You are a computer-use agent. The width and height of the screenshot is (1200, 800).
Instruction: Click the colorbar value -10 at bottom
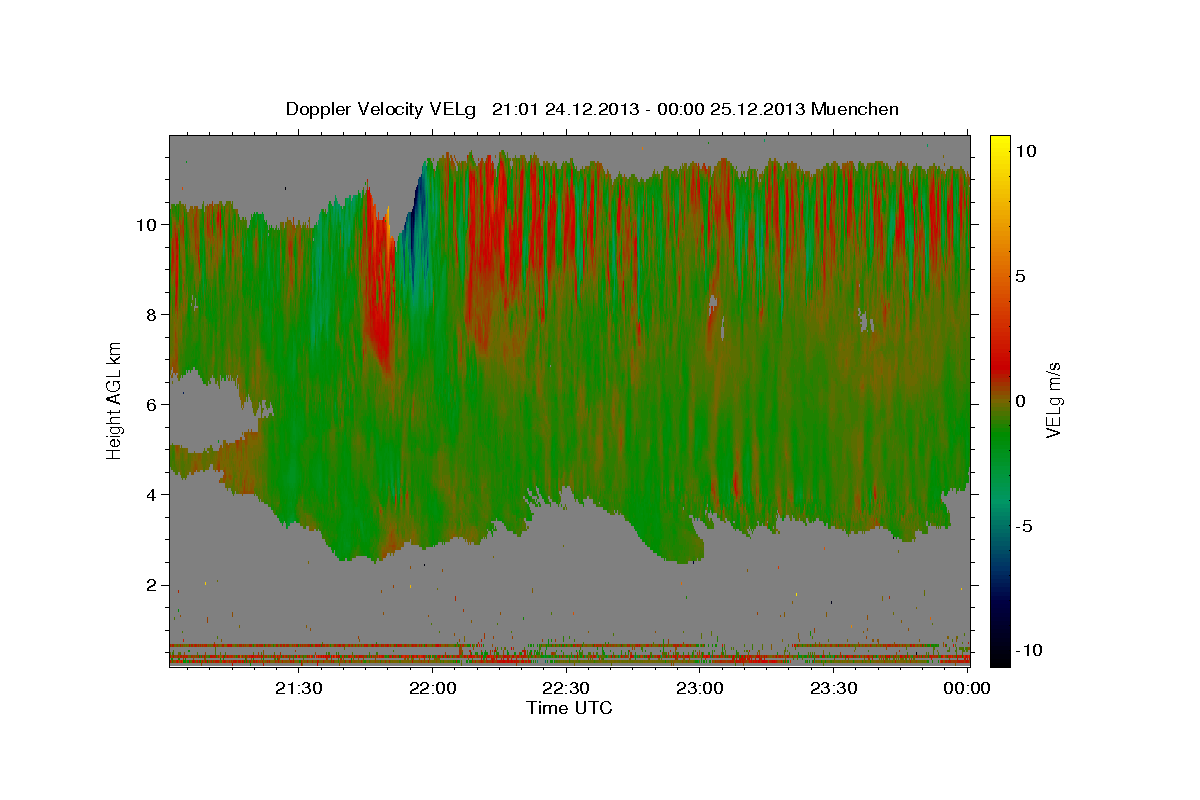point(1028,650)
